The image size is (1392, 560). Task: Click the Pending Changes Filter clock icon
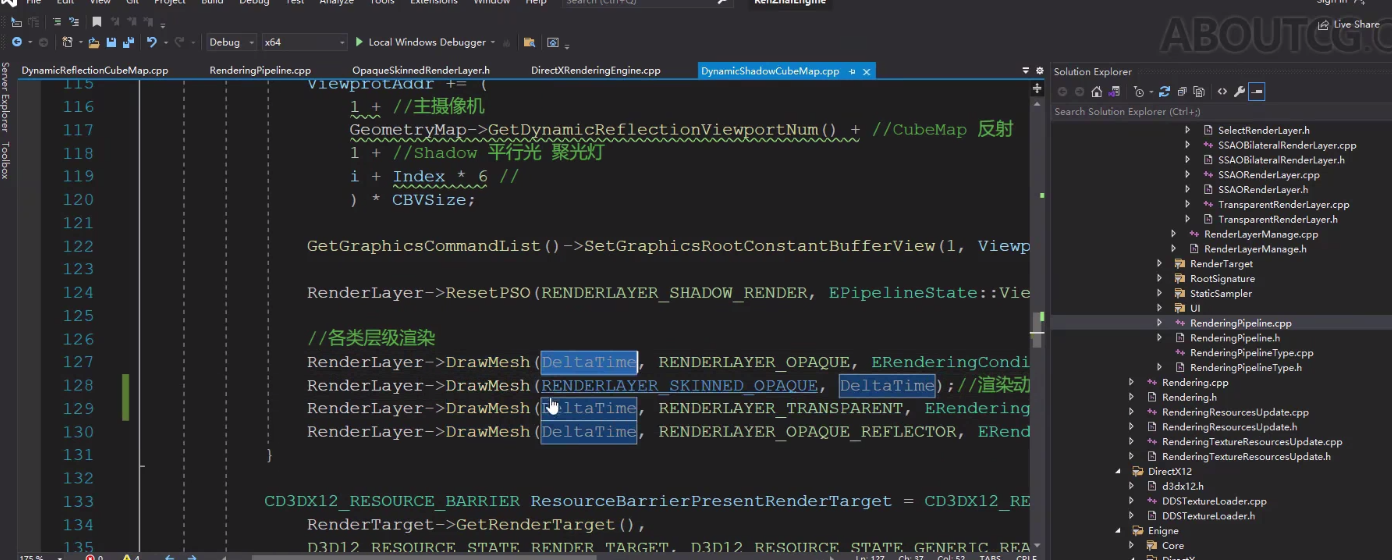tap(1139, 91)
